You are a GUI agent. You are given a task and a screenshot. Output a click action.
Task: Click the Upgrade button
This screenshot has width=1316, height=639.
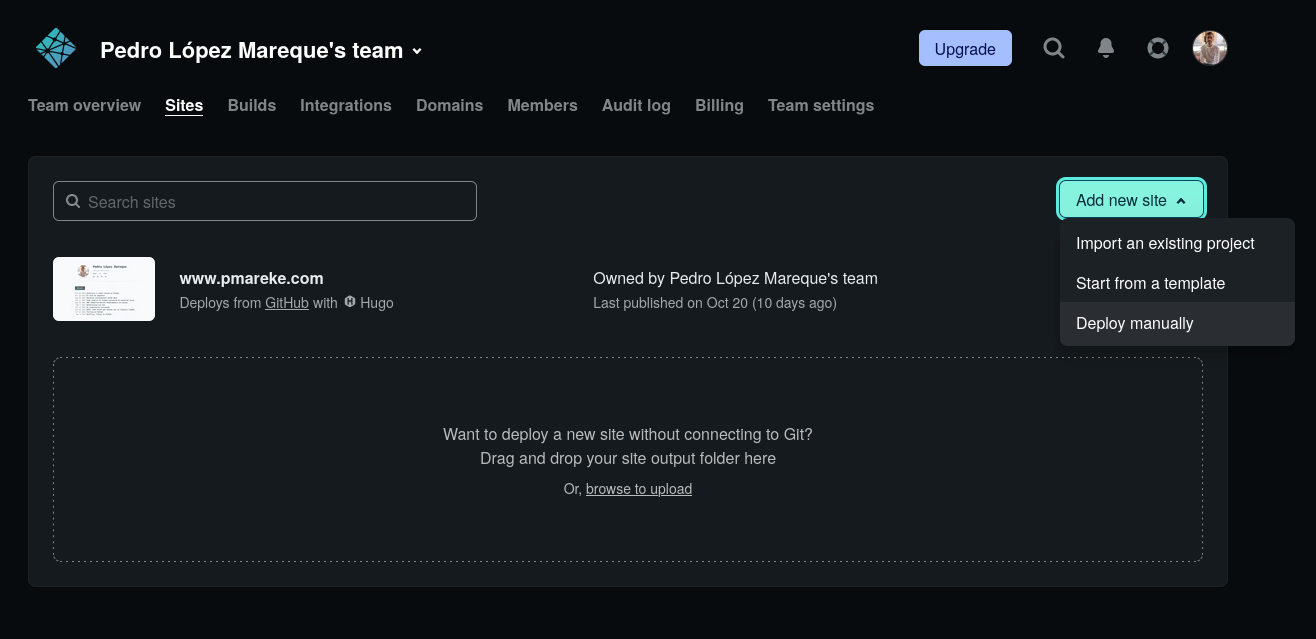coord(965,48)
